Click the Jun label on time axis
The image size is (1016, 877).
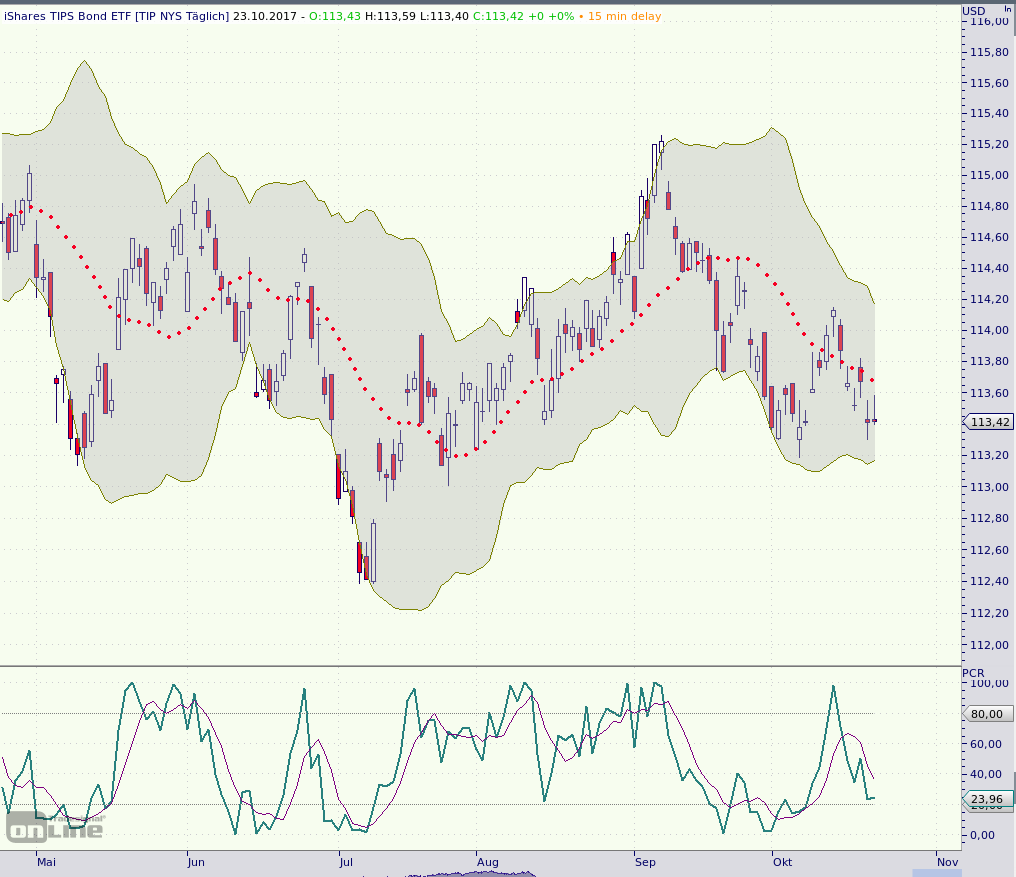tap(196, 862)
